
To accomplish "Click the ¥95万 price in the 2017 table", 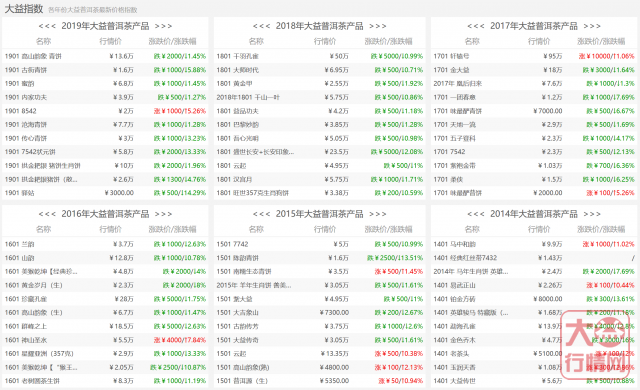I will (553, 56).
